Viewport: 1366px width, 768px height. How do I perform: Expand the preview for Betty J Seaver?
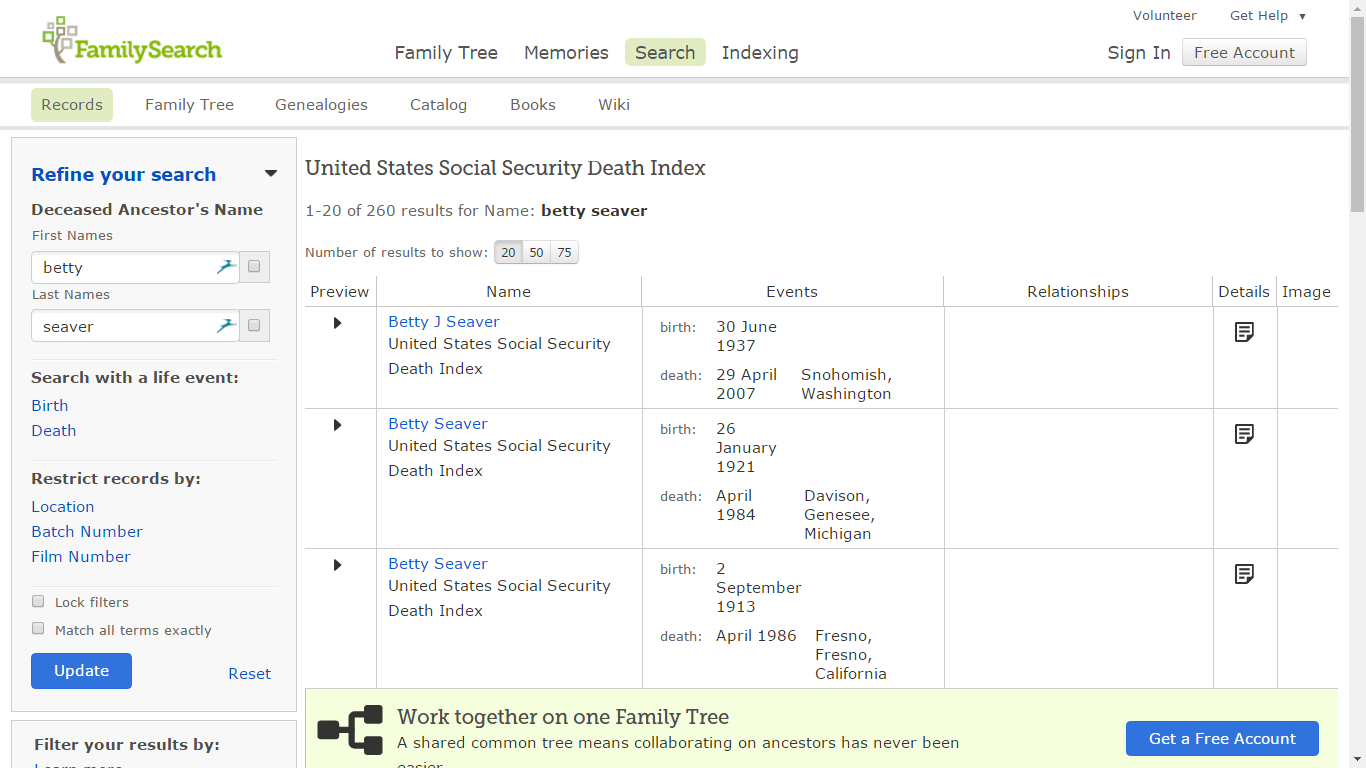point(337,322)
